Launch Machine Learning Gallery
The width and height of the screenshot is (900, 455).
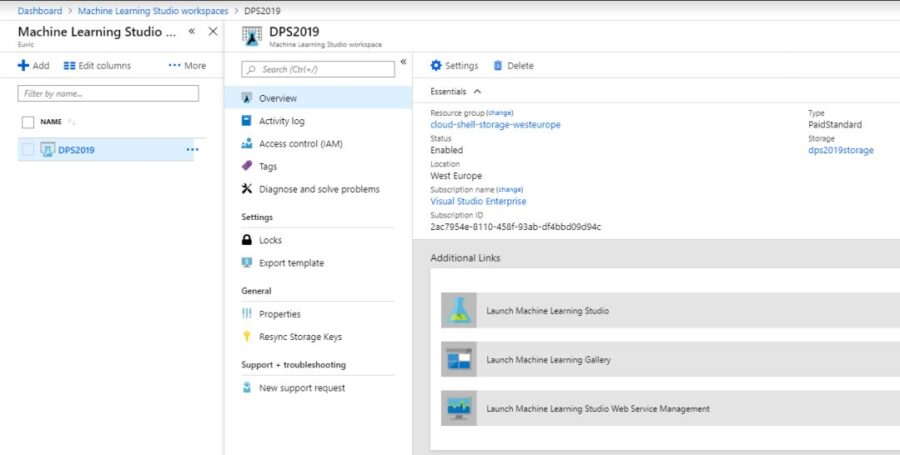point(549,360)
